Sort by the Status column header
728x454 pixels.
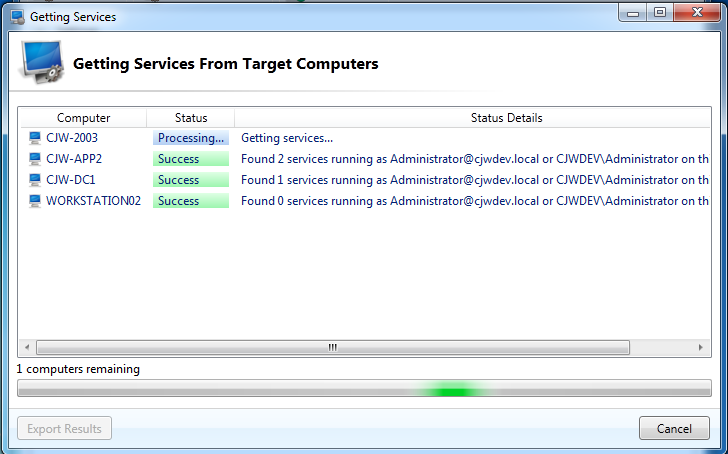190,118
